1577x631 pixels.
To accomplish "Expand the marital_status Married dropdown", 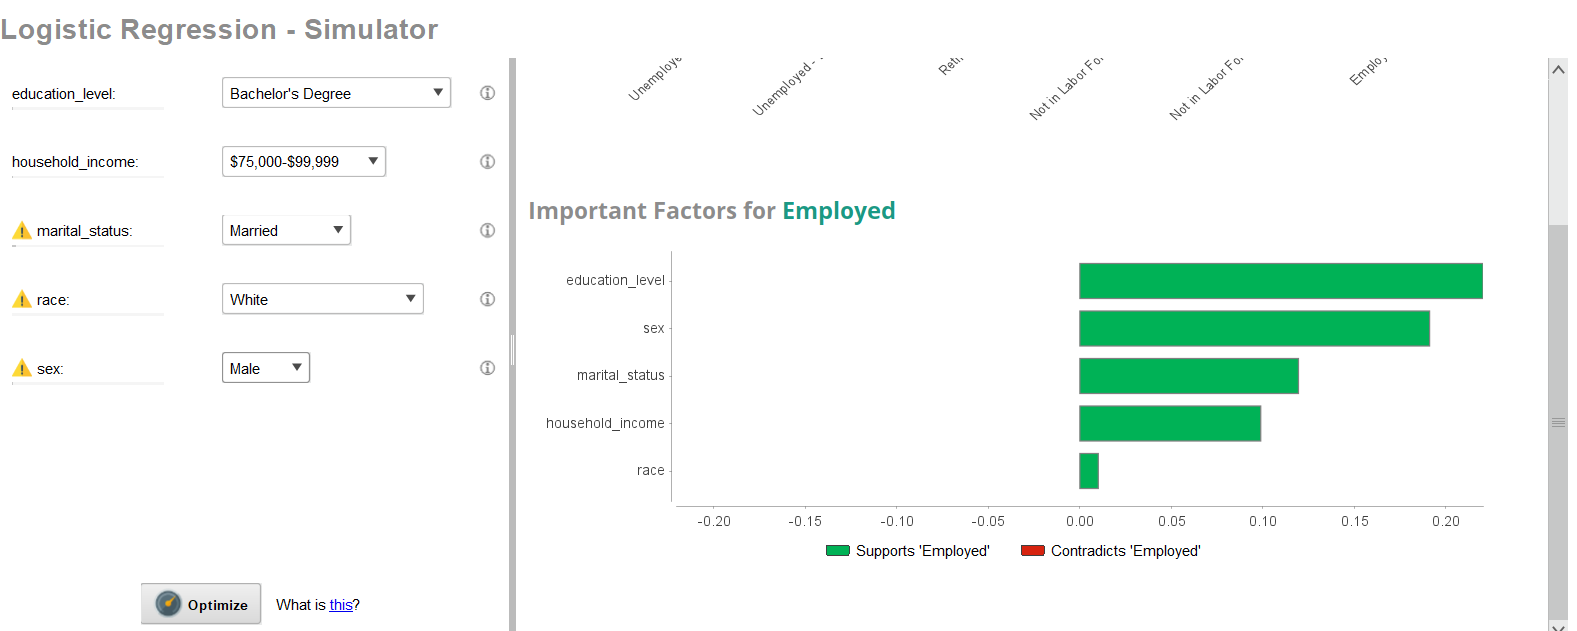I will pyautogui.click(x=286, y=230).
